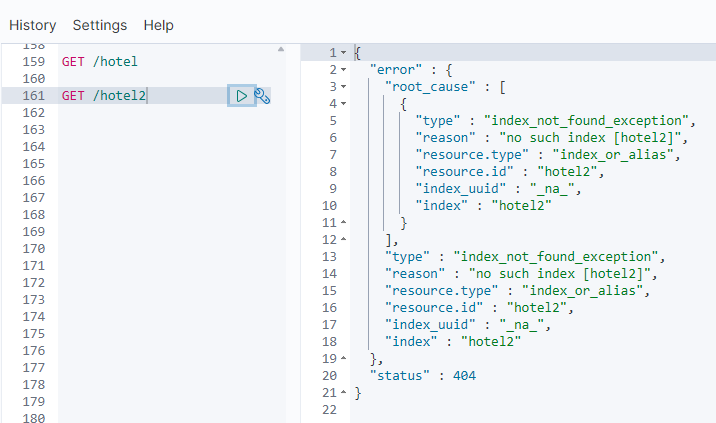Open the Help menu
716x423 pixels.
click(158, 25)
